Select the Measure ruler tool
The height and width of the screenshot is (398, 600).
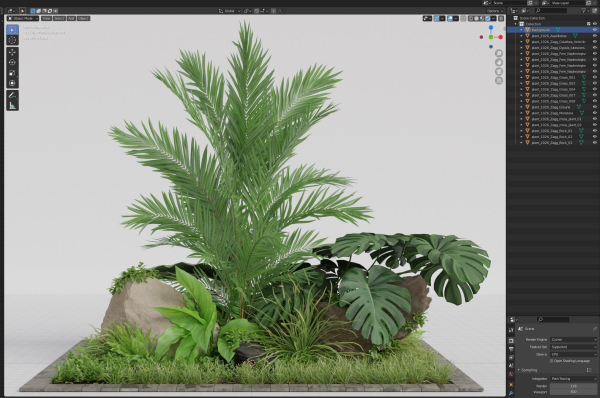(12, 106)
